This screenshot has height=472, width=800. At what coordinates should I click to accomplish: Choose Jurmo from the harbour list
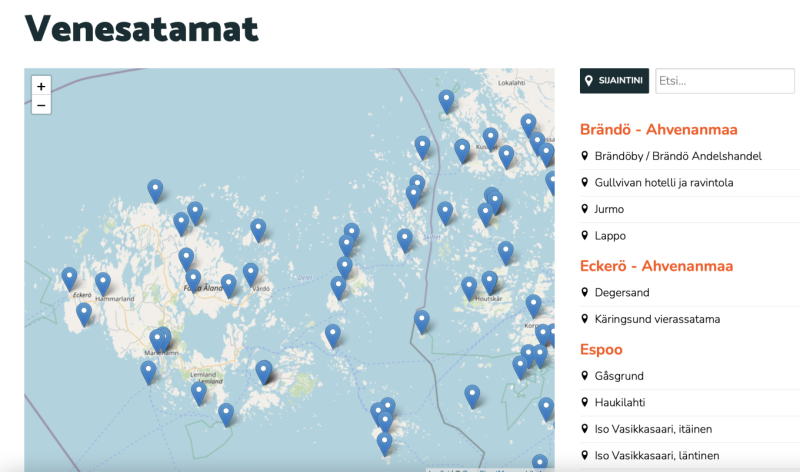(609, 209)
